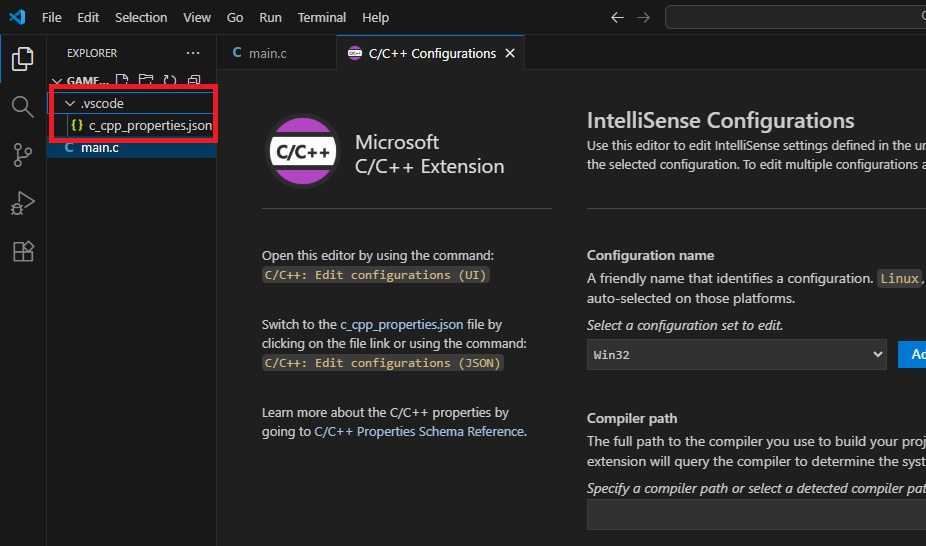
Task: Collapse the GAME project root section
Action: [x=56, y=81]
